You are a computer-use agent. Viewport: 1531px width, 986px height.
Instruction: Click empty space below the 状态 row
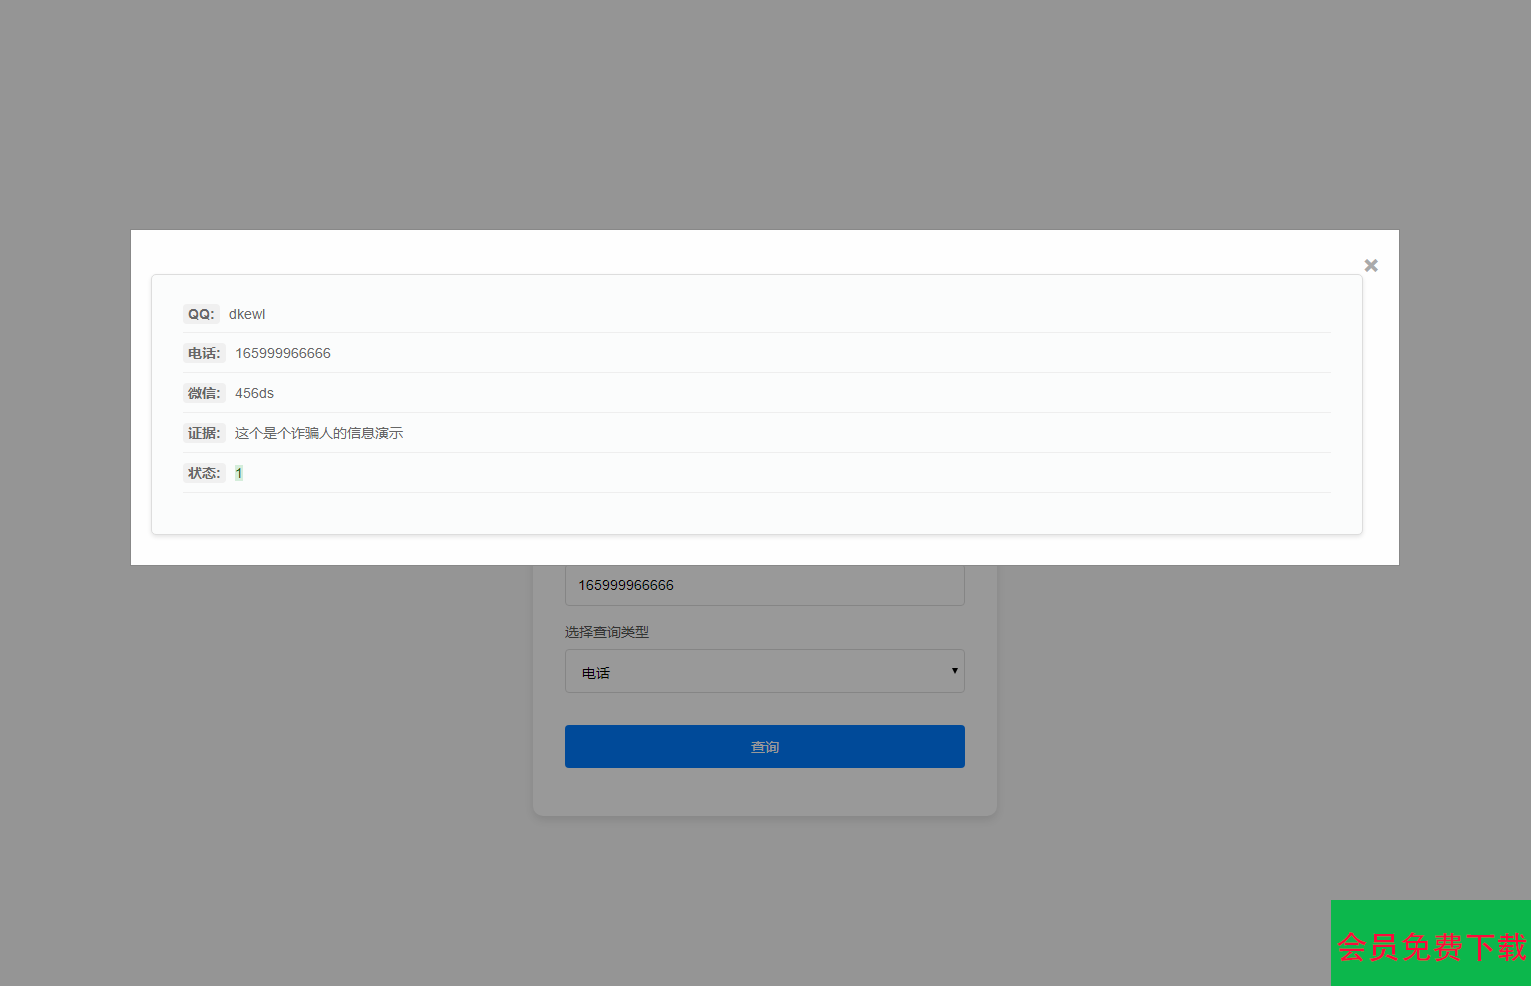[x=756, y=513]
